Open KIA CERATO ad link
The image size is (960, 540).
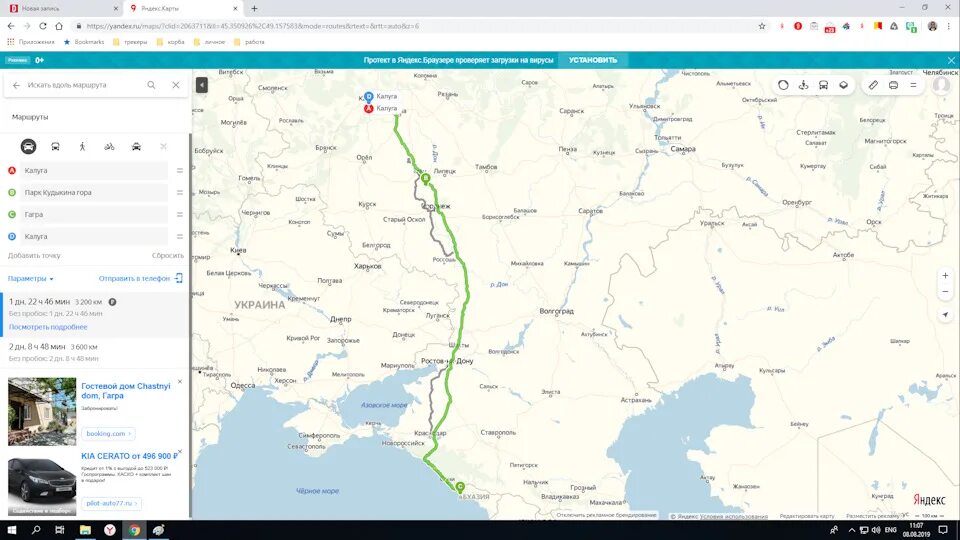point(129,456)
